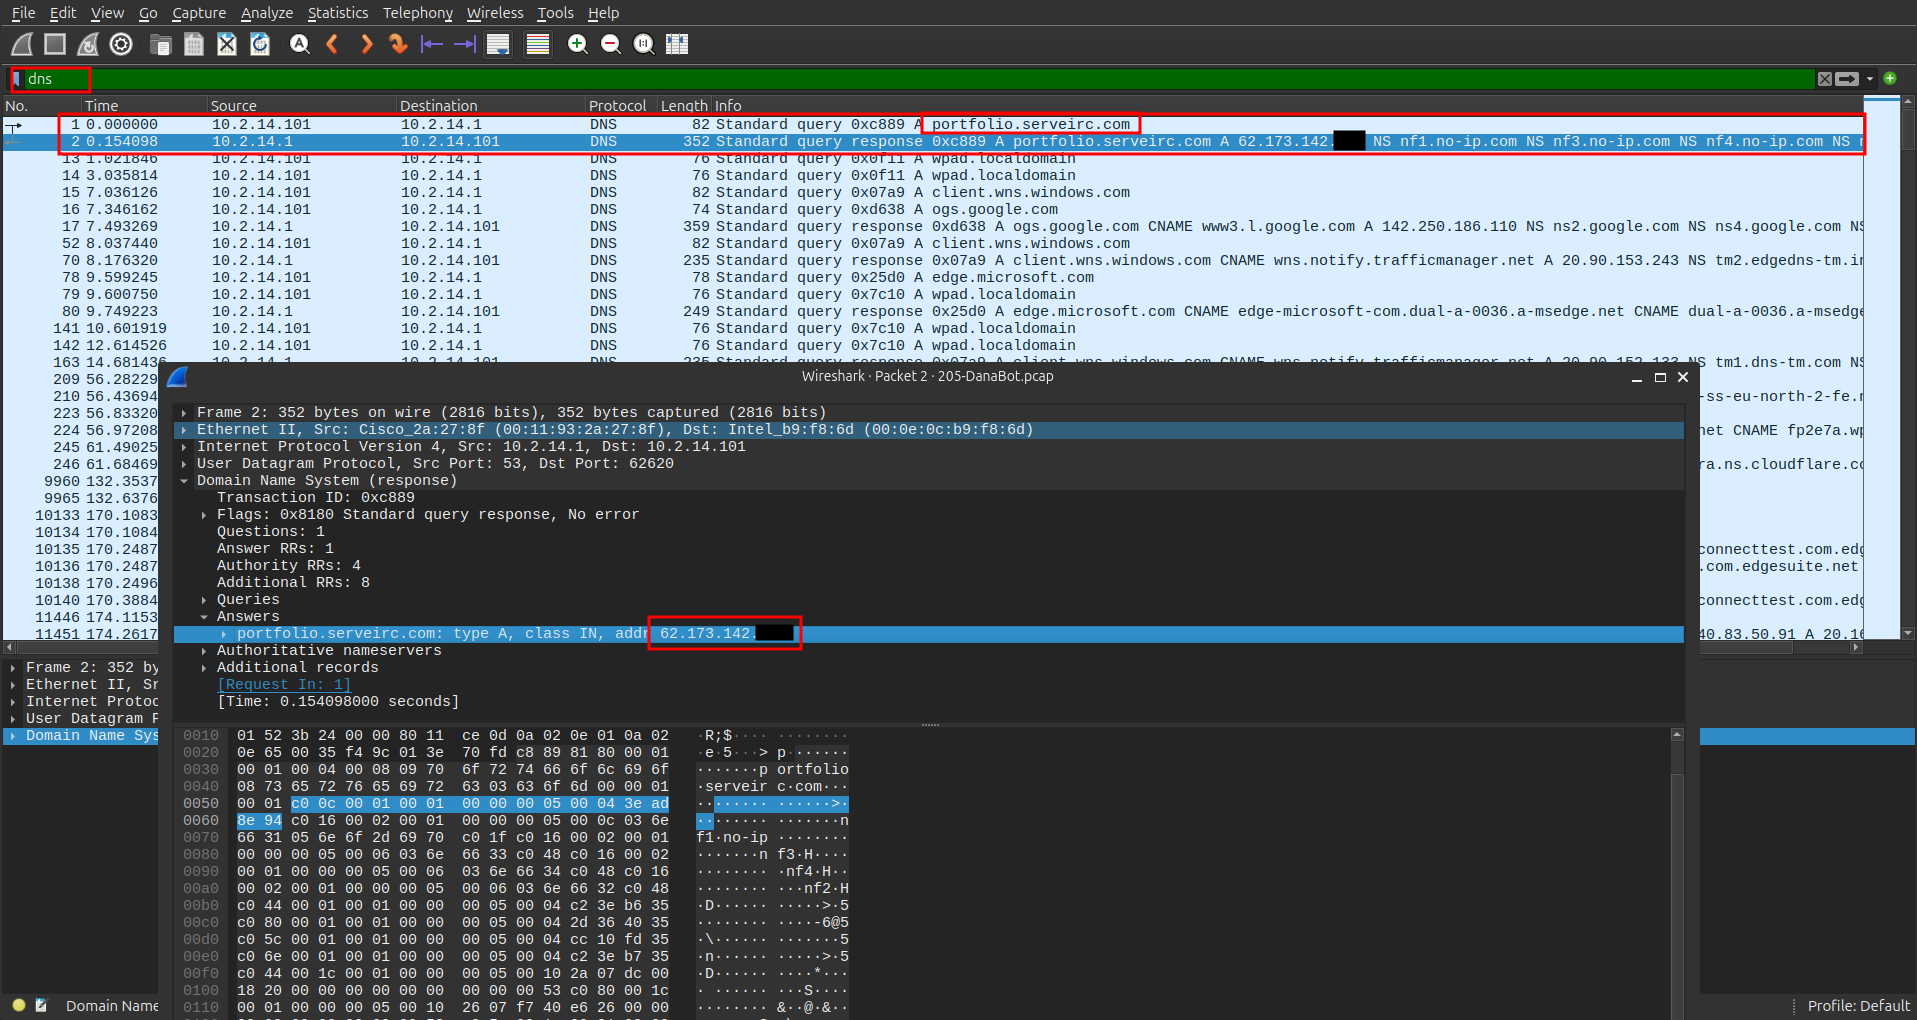Viewport: 1917px width, 1020px height.
Task: Add a filter button with the green plus
Action: pyautogui.click(x=1890, y=78)
